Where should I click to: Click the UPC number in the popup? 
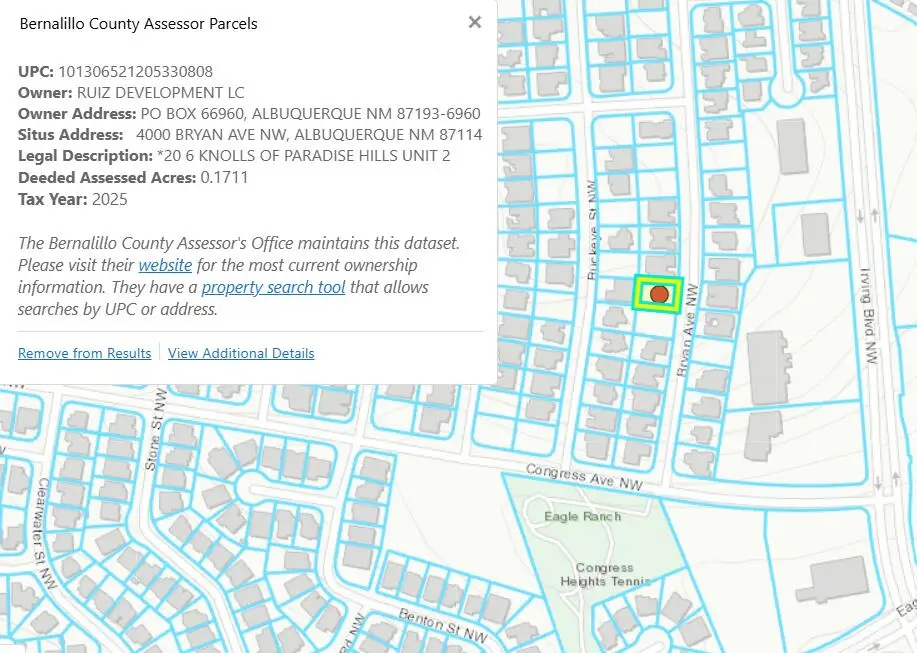pos(135,71)
